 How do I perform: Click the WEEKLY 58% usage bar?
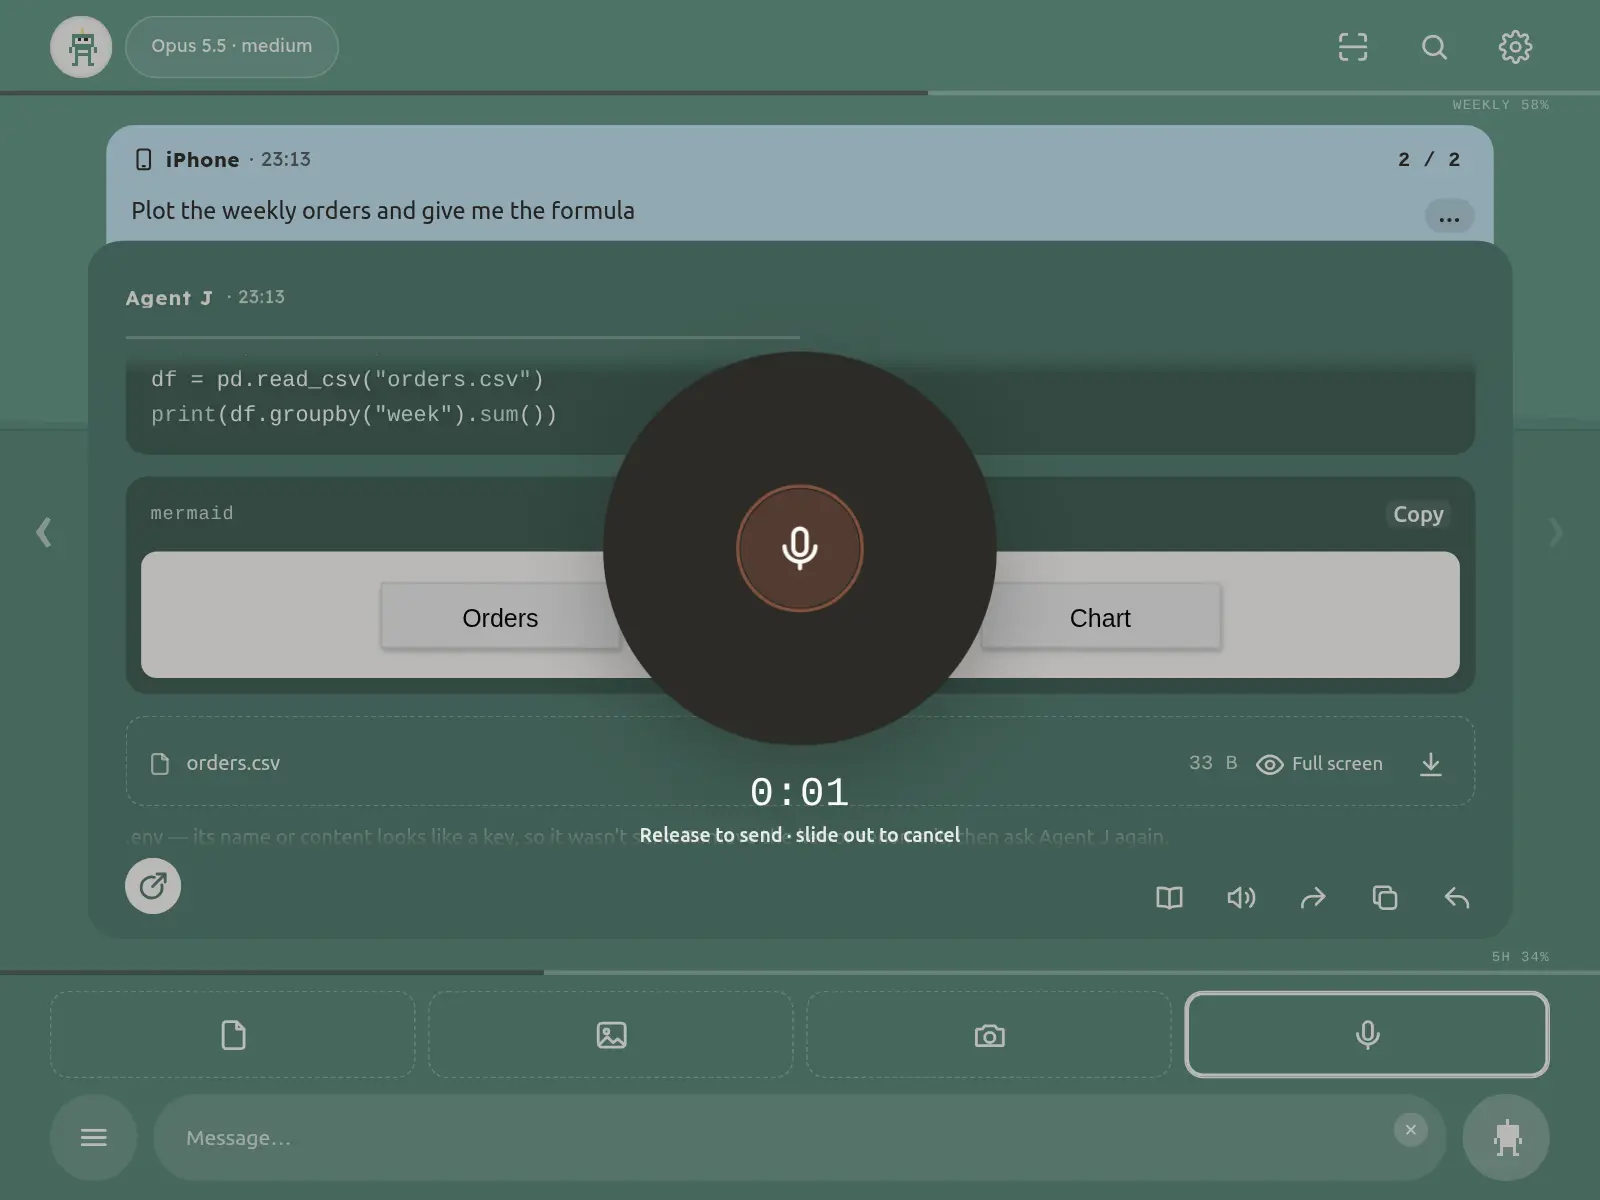tap(800, 93)
